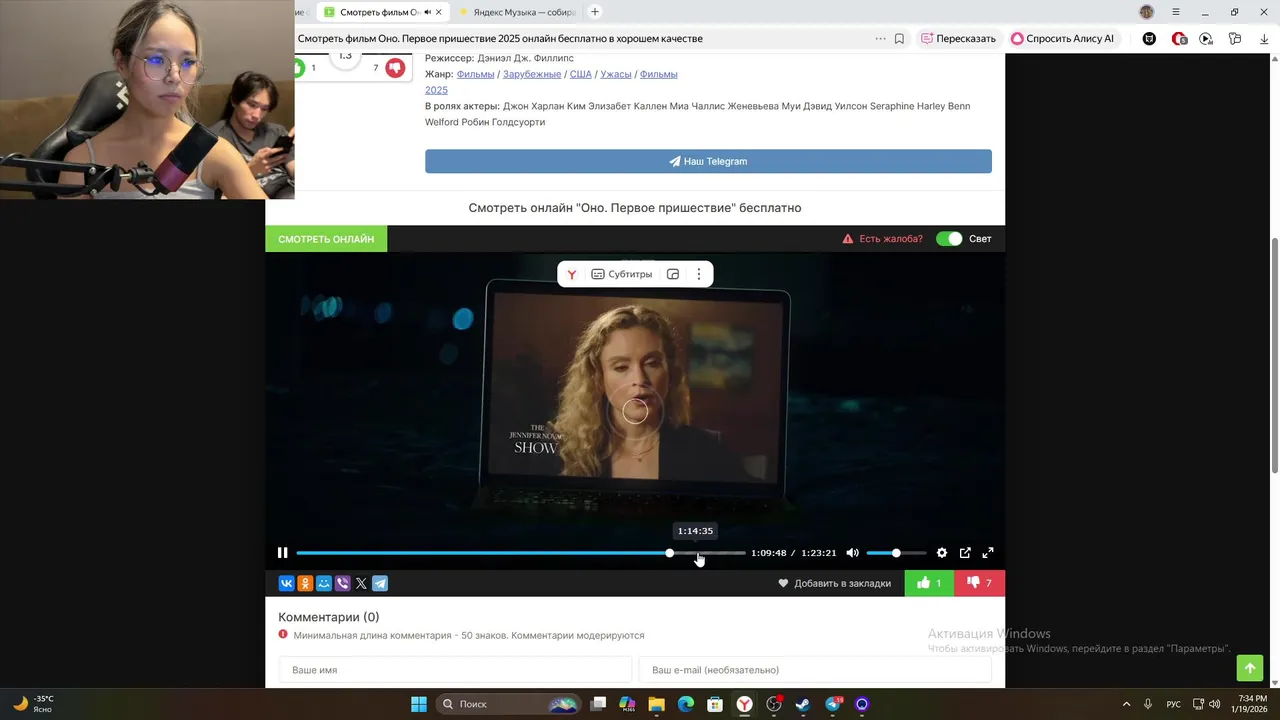Open player settings gear
1280x720 pixels.
click(x=942, y=553)
